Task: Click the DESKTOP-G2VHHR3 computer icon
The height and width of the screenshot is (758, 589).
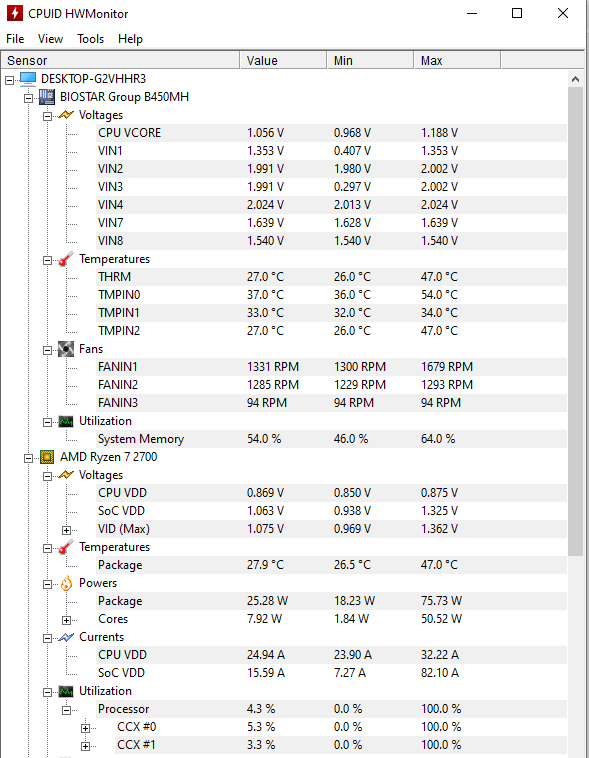Action: coord(28,79)
